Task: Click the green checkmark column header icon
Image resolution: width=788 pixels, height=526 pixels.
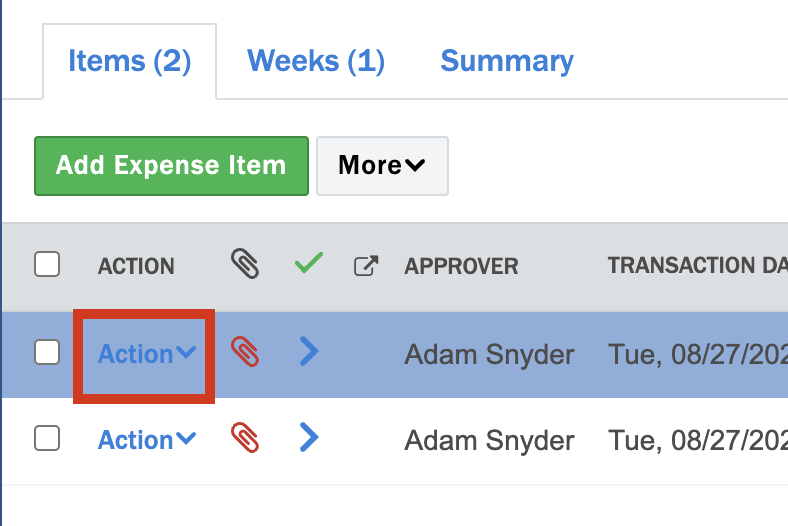Action: click(x=309, y=264)
